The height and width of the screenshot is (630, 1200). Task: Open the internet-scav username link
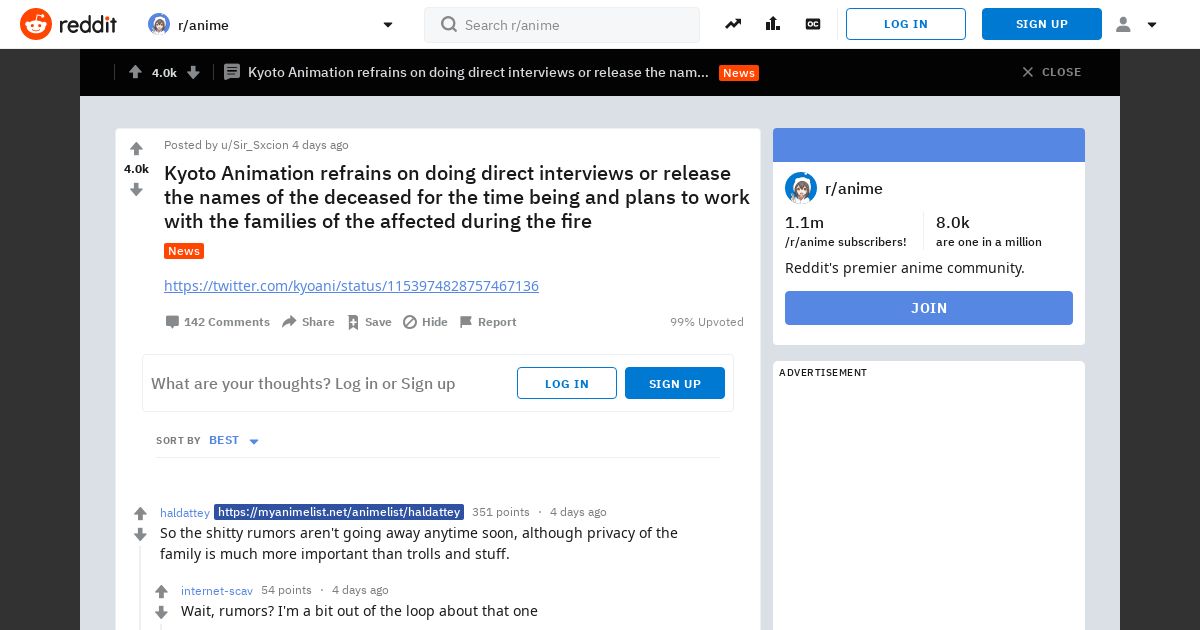217,591
